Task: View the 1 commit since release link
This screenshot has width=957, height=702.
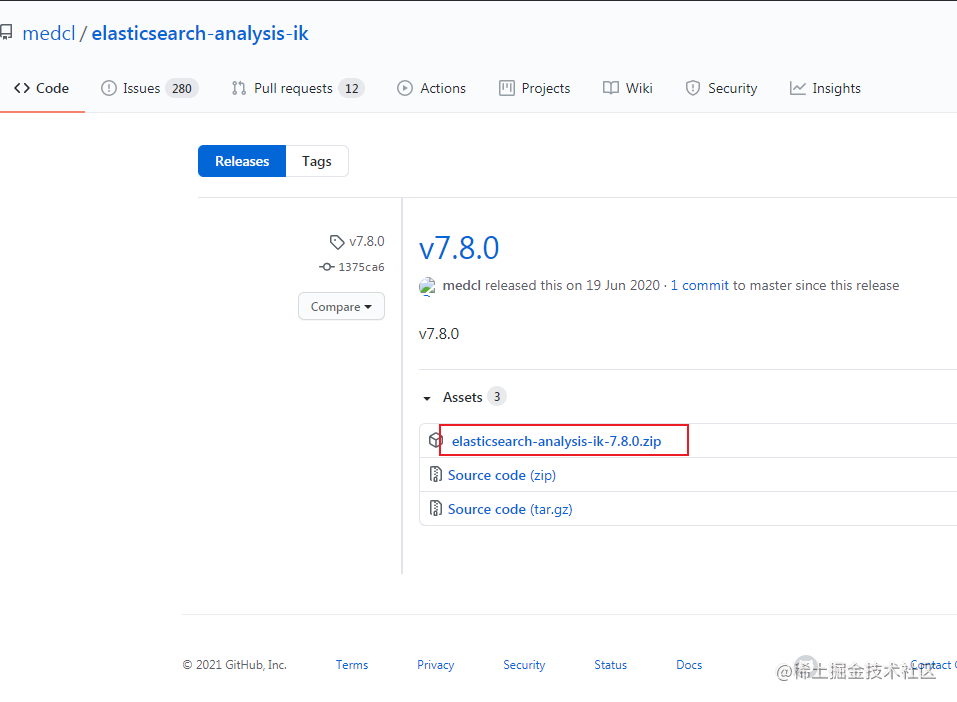Action: pos(699,285)
